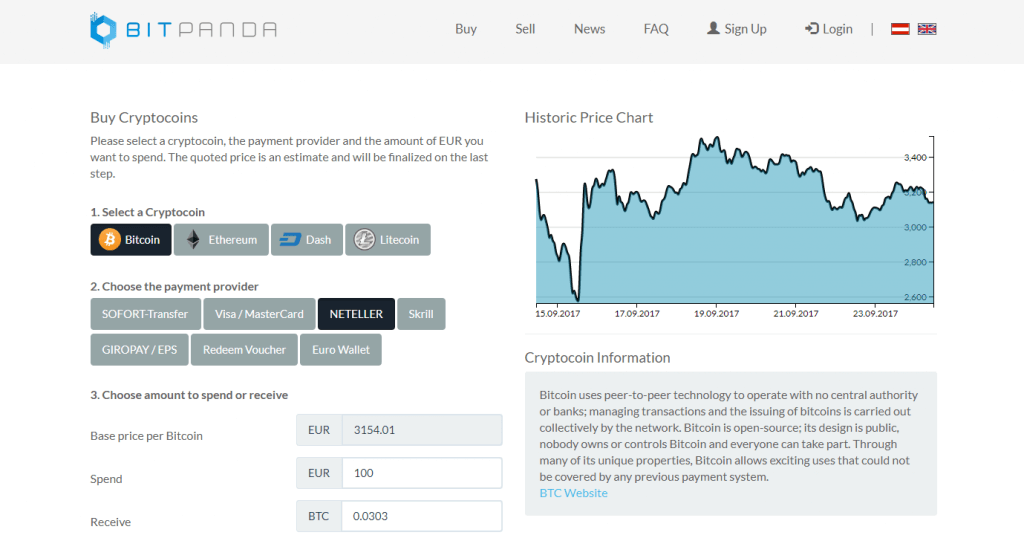The height and width of the screenshot is (538, 1024).
Task: Click the Buy Cryptocoins heading
Action: (144, 118)
